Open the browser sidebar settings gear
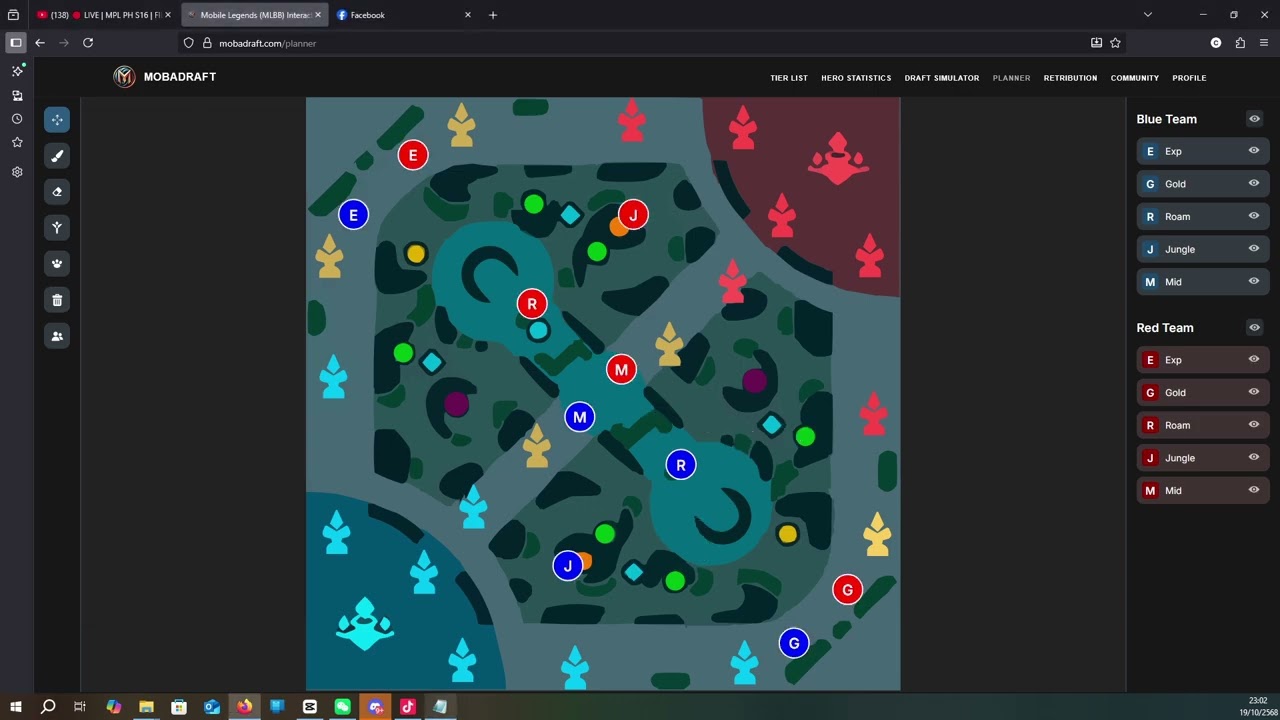Image resolution: width=1280 pixels, height=720 pixels. click(17, 172)
